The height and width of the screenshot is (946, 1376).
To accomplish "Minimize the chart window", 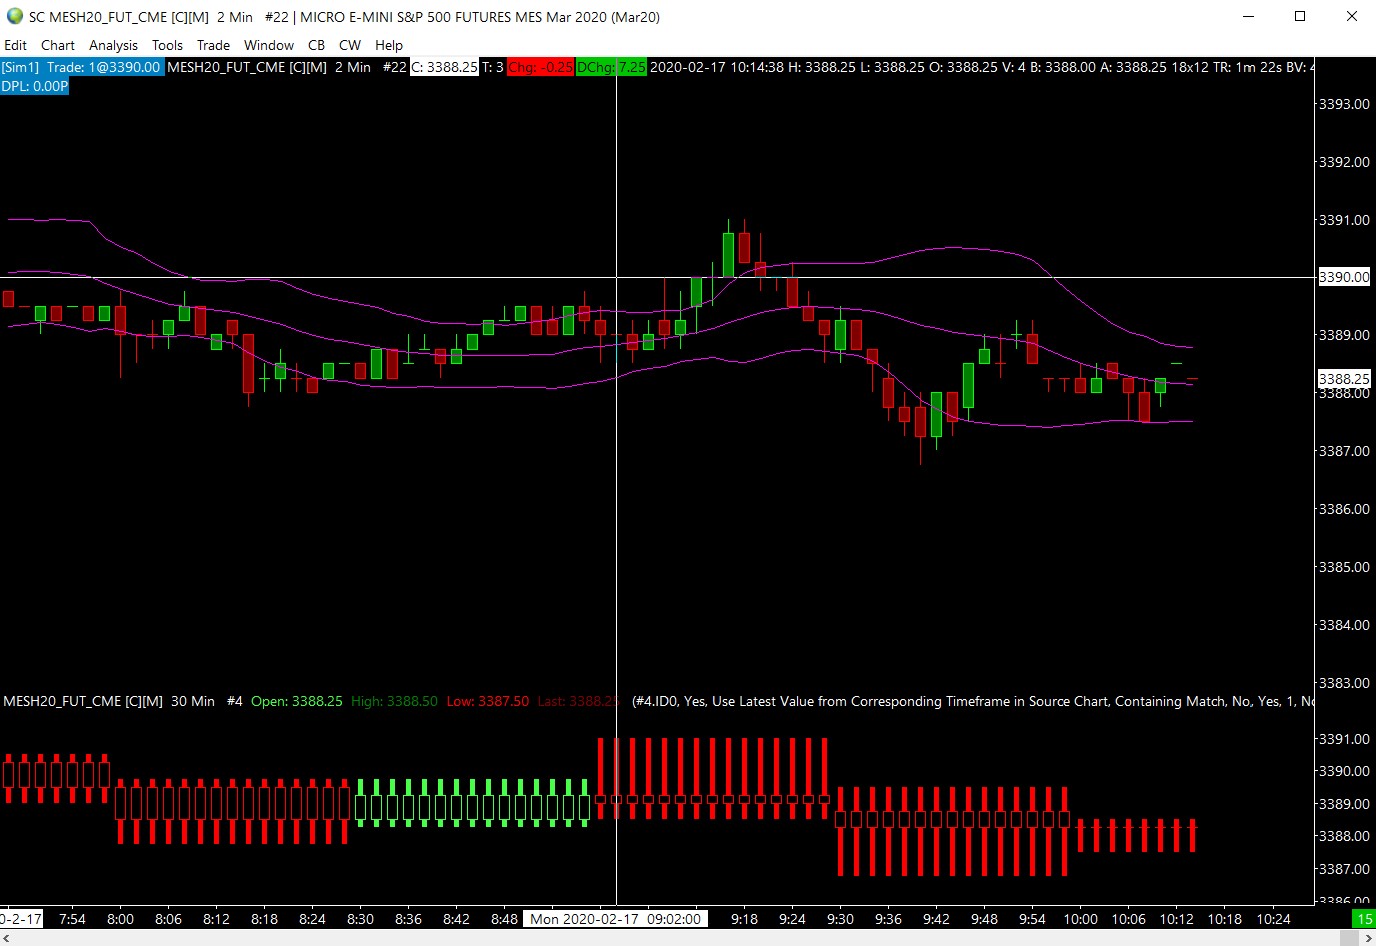I will 1249,16.
